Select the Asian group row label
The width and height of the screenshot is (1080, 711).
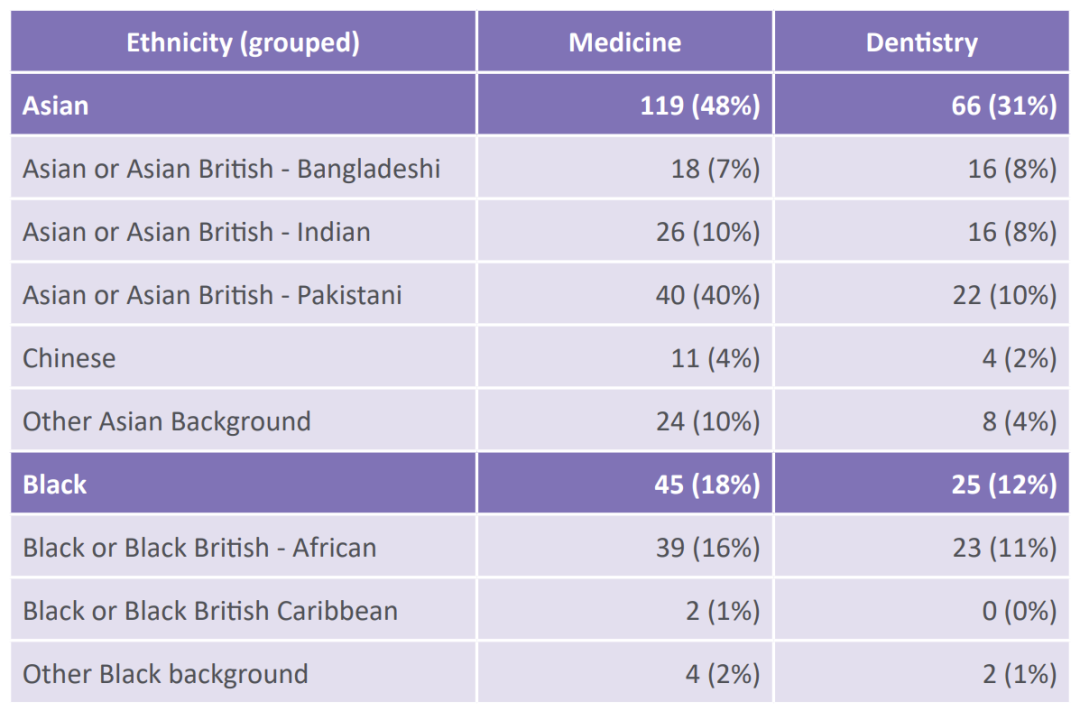[x=56, y=105]
